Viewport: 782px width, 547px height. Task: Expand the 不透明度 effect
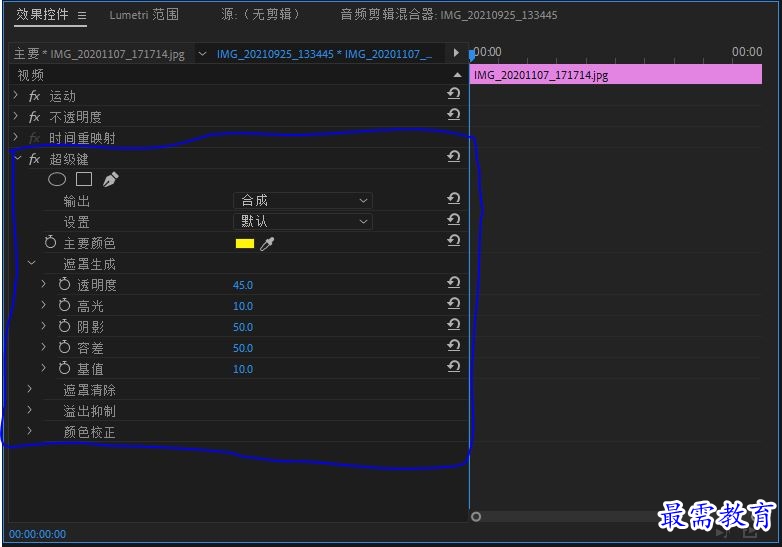click(15, 116)
